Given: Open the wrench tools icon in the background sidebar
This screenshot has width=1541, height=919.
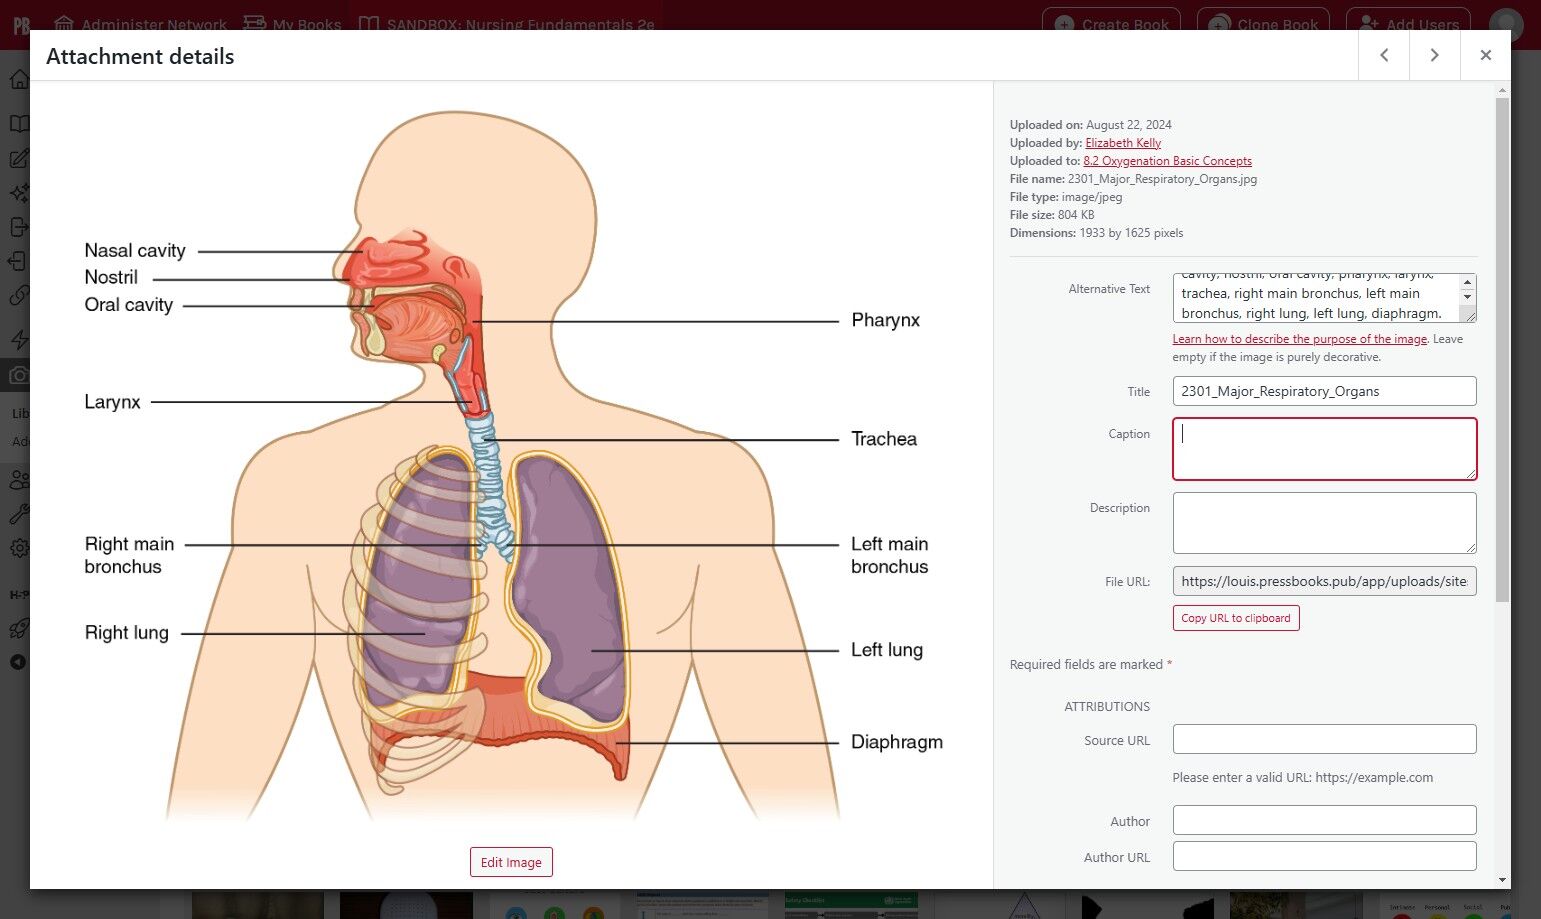Looking at the screenshot, I should (x=18, y=515).
